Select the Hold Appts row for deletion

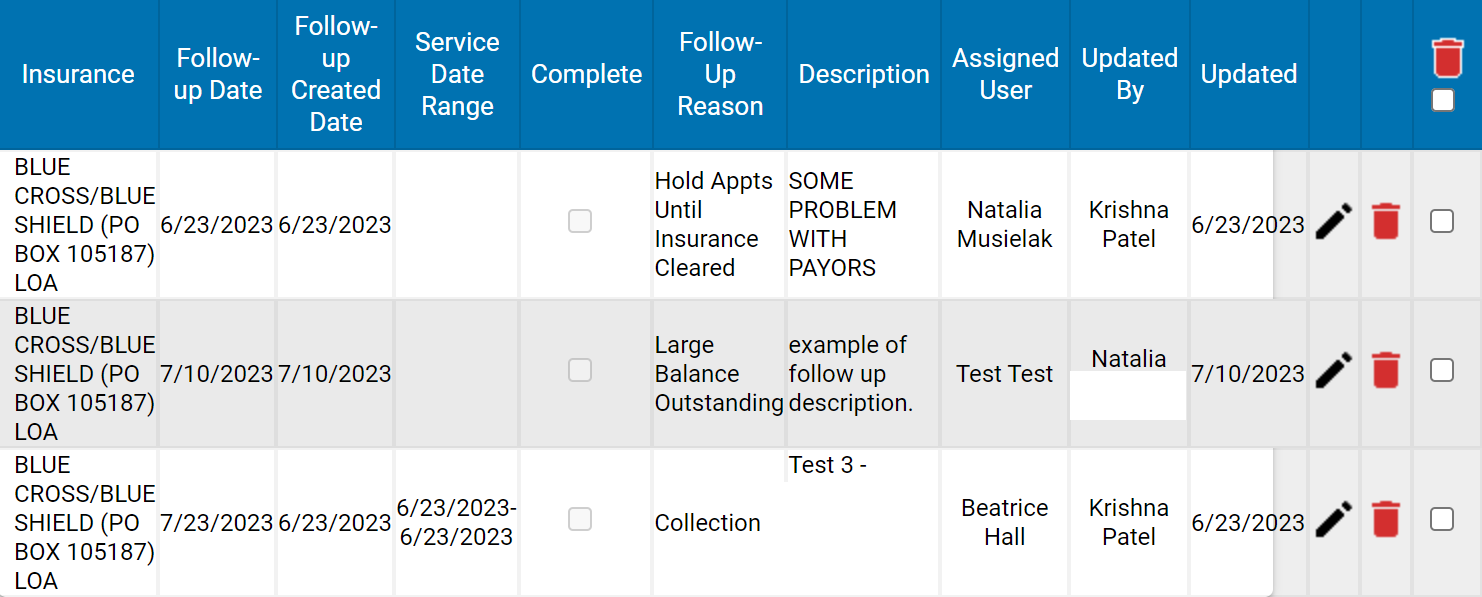click(1442, 222)
